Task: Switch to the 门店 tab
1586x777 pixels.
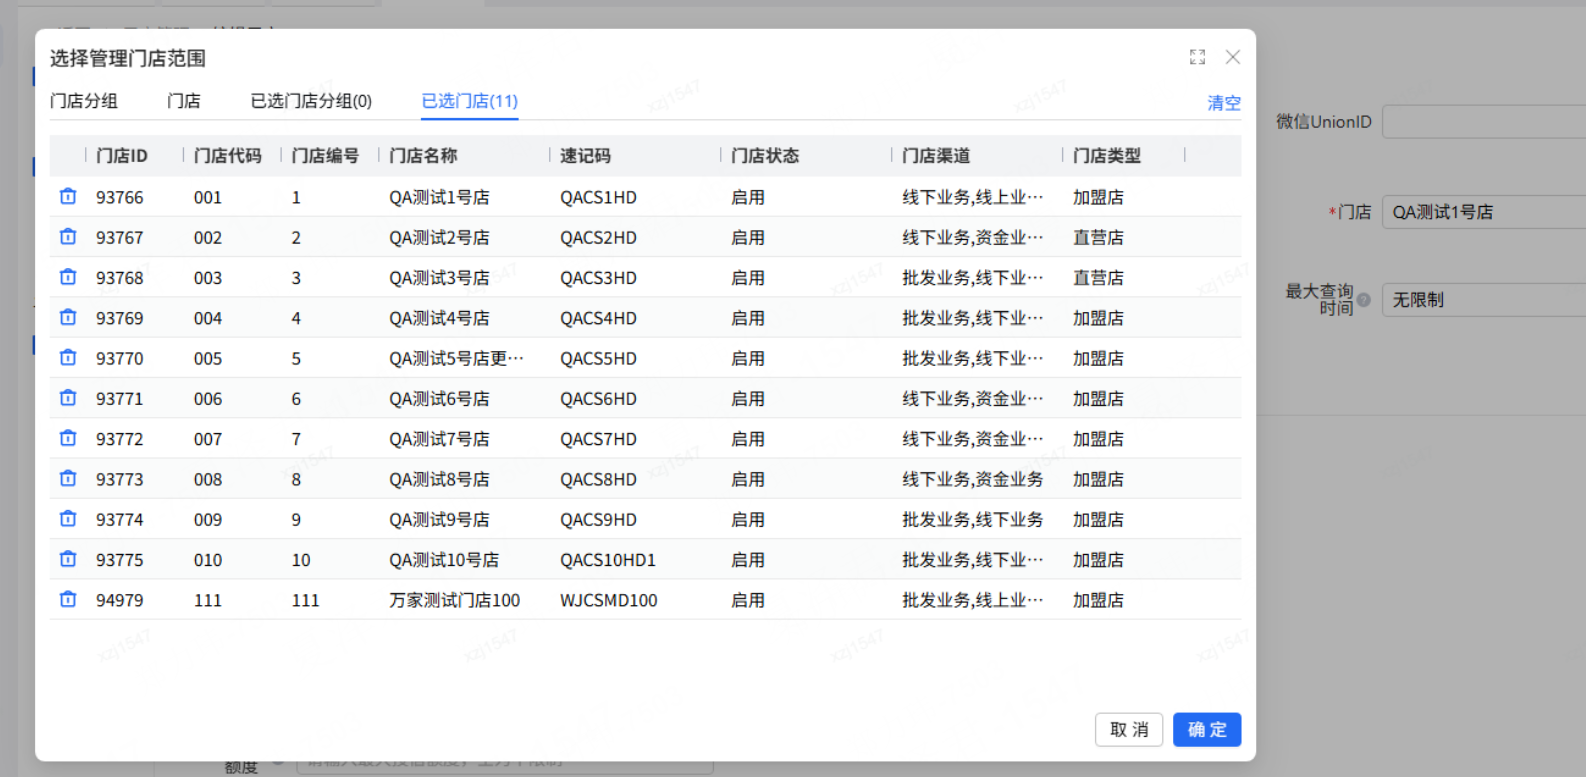Action: point(184,101)
